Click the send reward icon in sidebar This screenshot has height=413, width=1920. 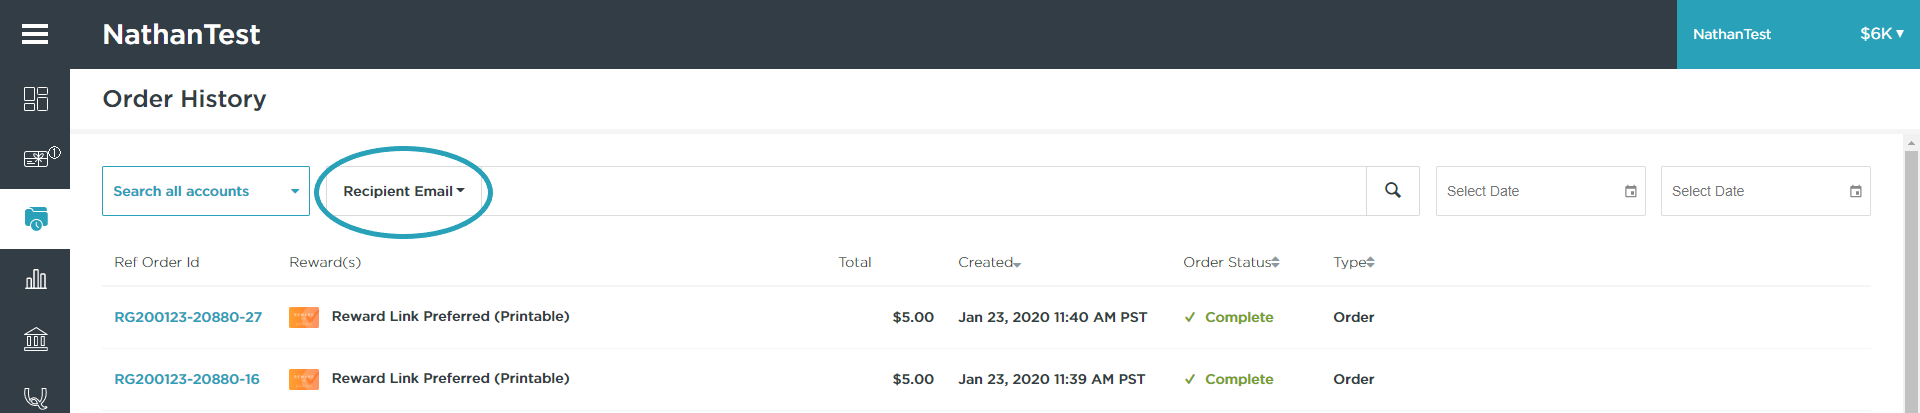tap(36, 158)
